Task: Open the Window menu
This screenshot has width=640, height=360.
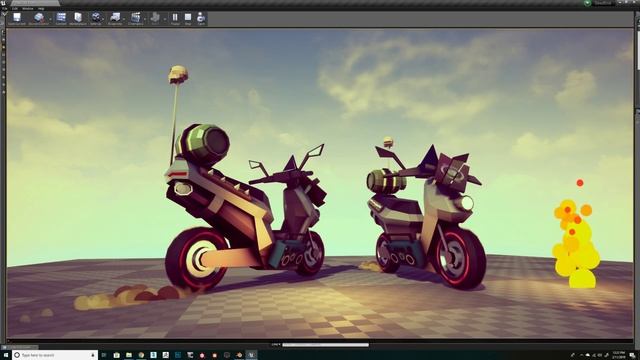Action: [x=28, y=8]
